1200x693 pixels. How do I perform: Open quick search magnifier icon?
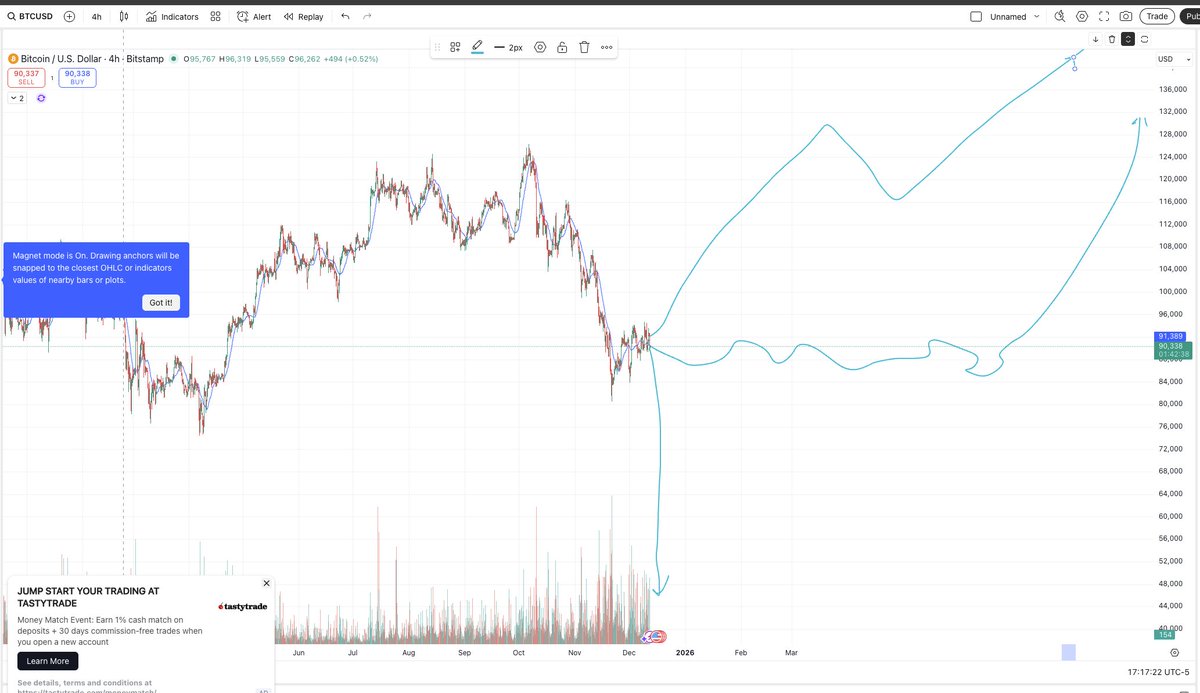(1060, 16)
